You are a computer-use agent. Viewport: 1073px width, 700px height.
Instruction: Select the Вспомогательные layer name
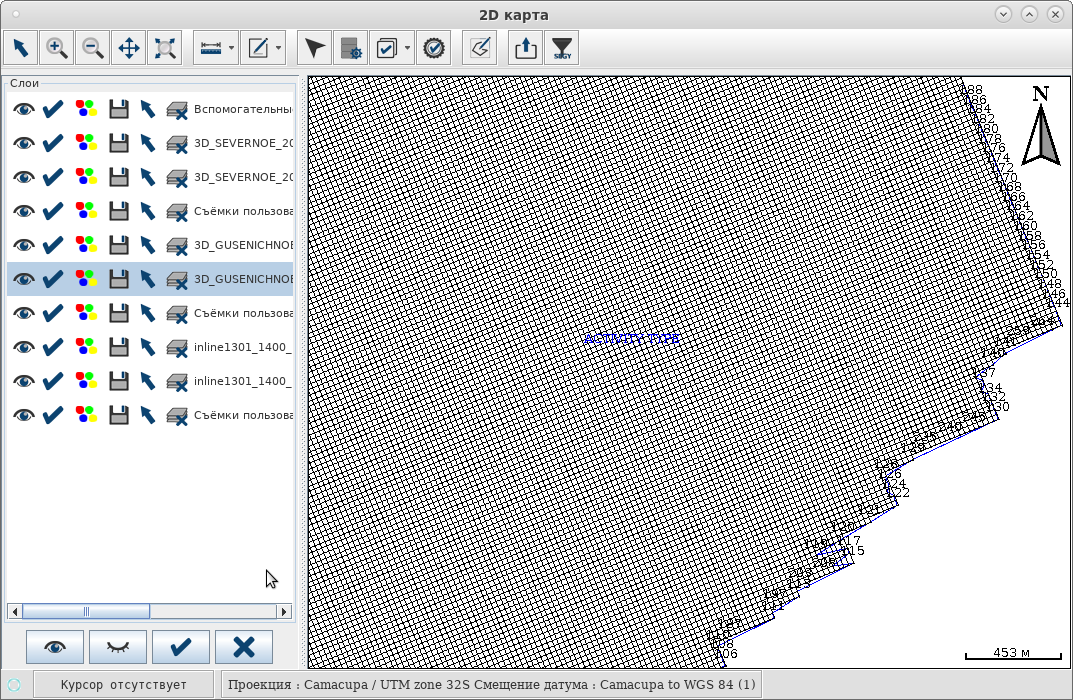[243, 109]
